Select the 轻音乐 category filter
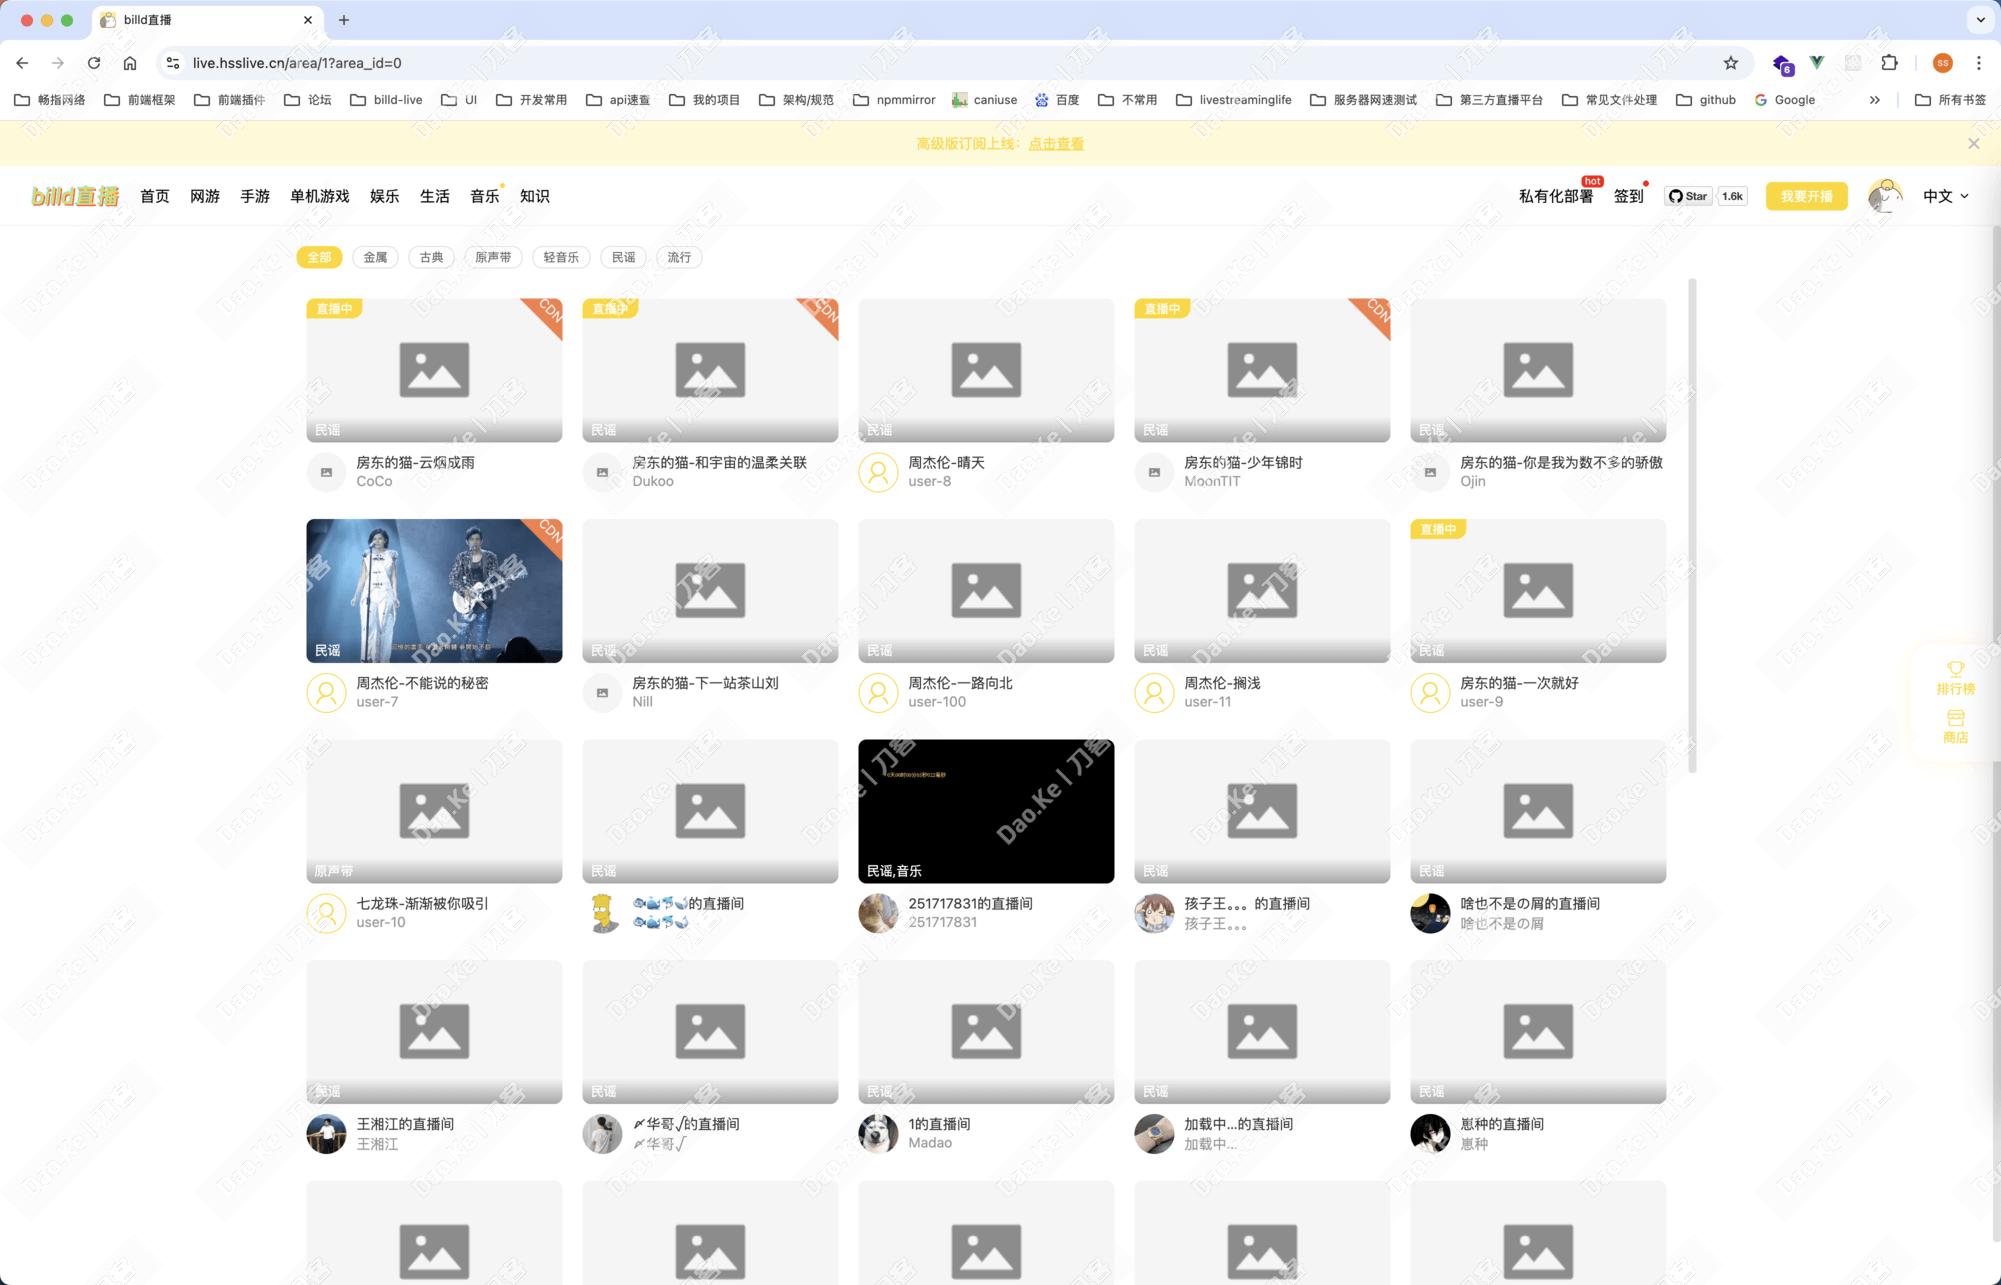Image resolution: width=2001 pixels, height=1285 pixels. [561, 257]
